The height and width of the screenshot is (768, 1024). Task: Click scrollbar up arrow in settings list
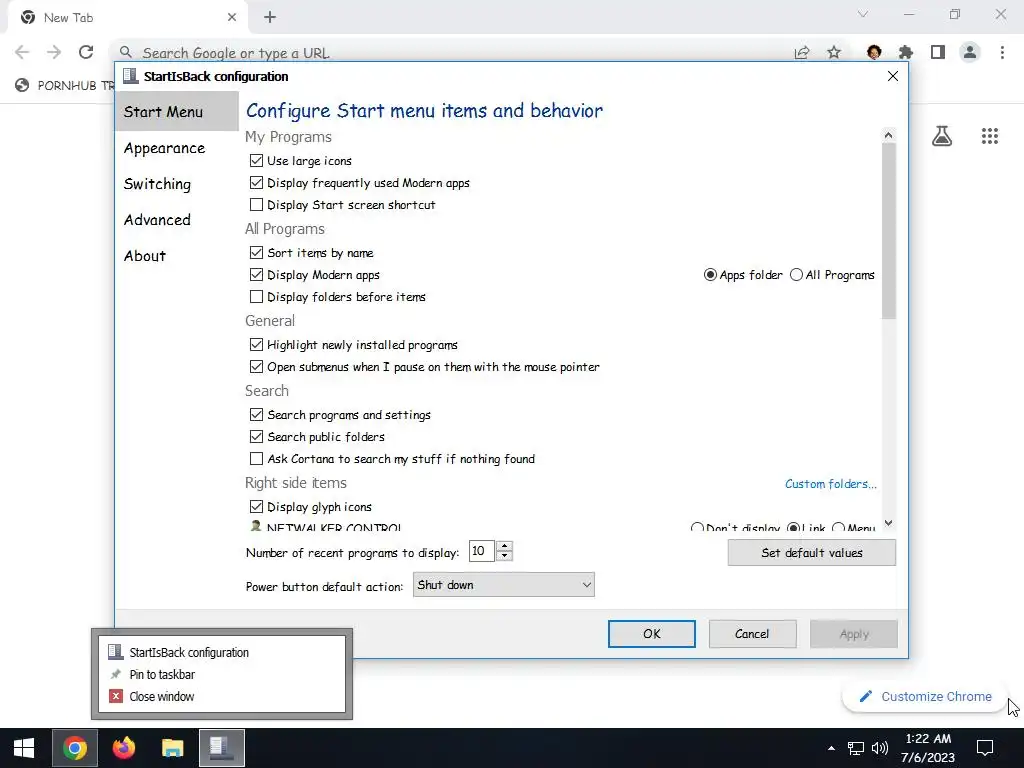coord(888,135)
